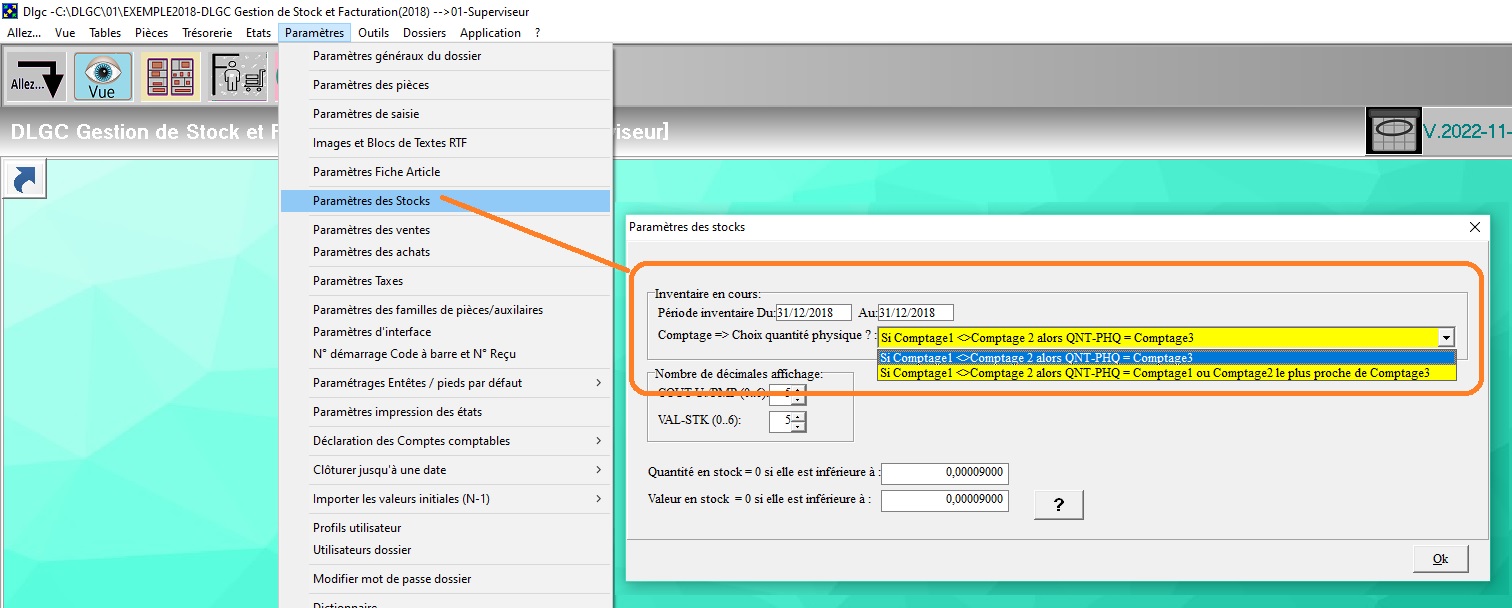Click the calendar icon beside the version

[1393, 130]
